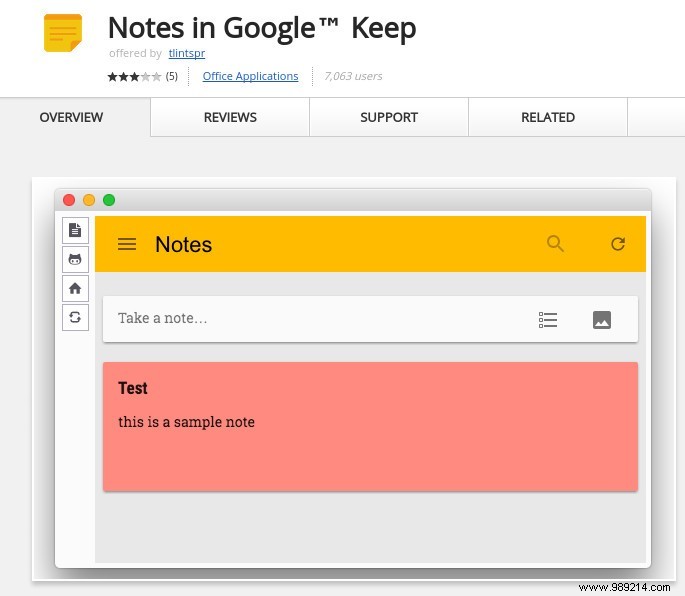Click the Test note title
This screenshot has width=685, height=596.
[x=133, y=388]
